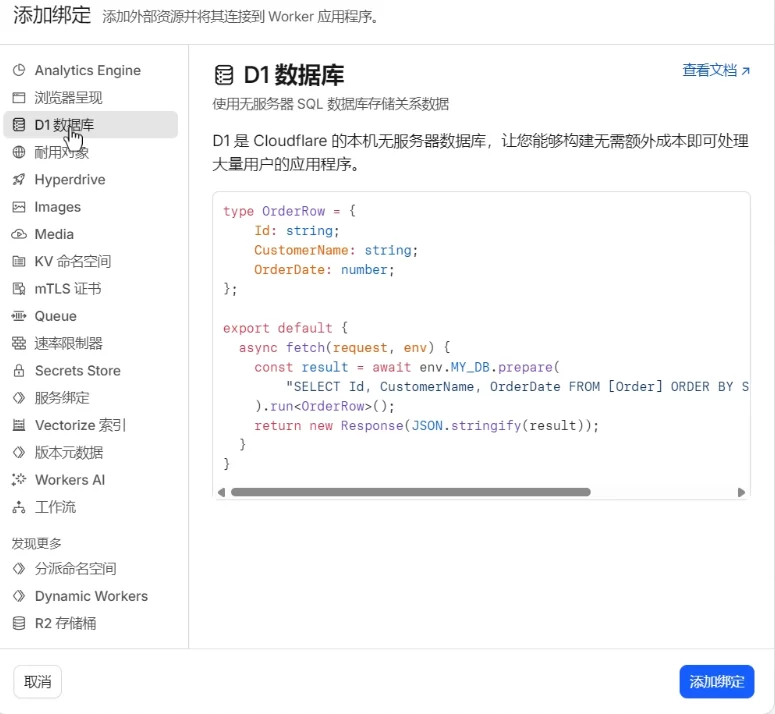Choose 速率限制器 from the list

[x=68, y=343]
